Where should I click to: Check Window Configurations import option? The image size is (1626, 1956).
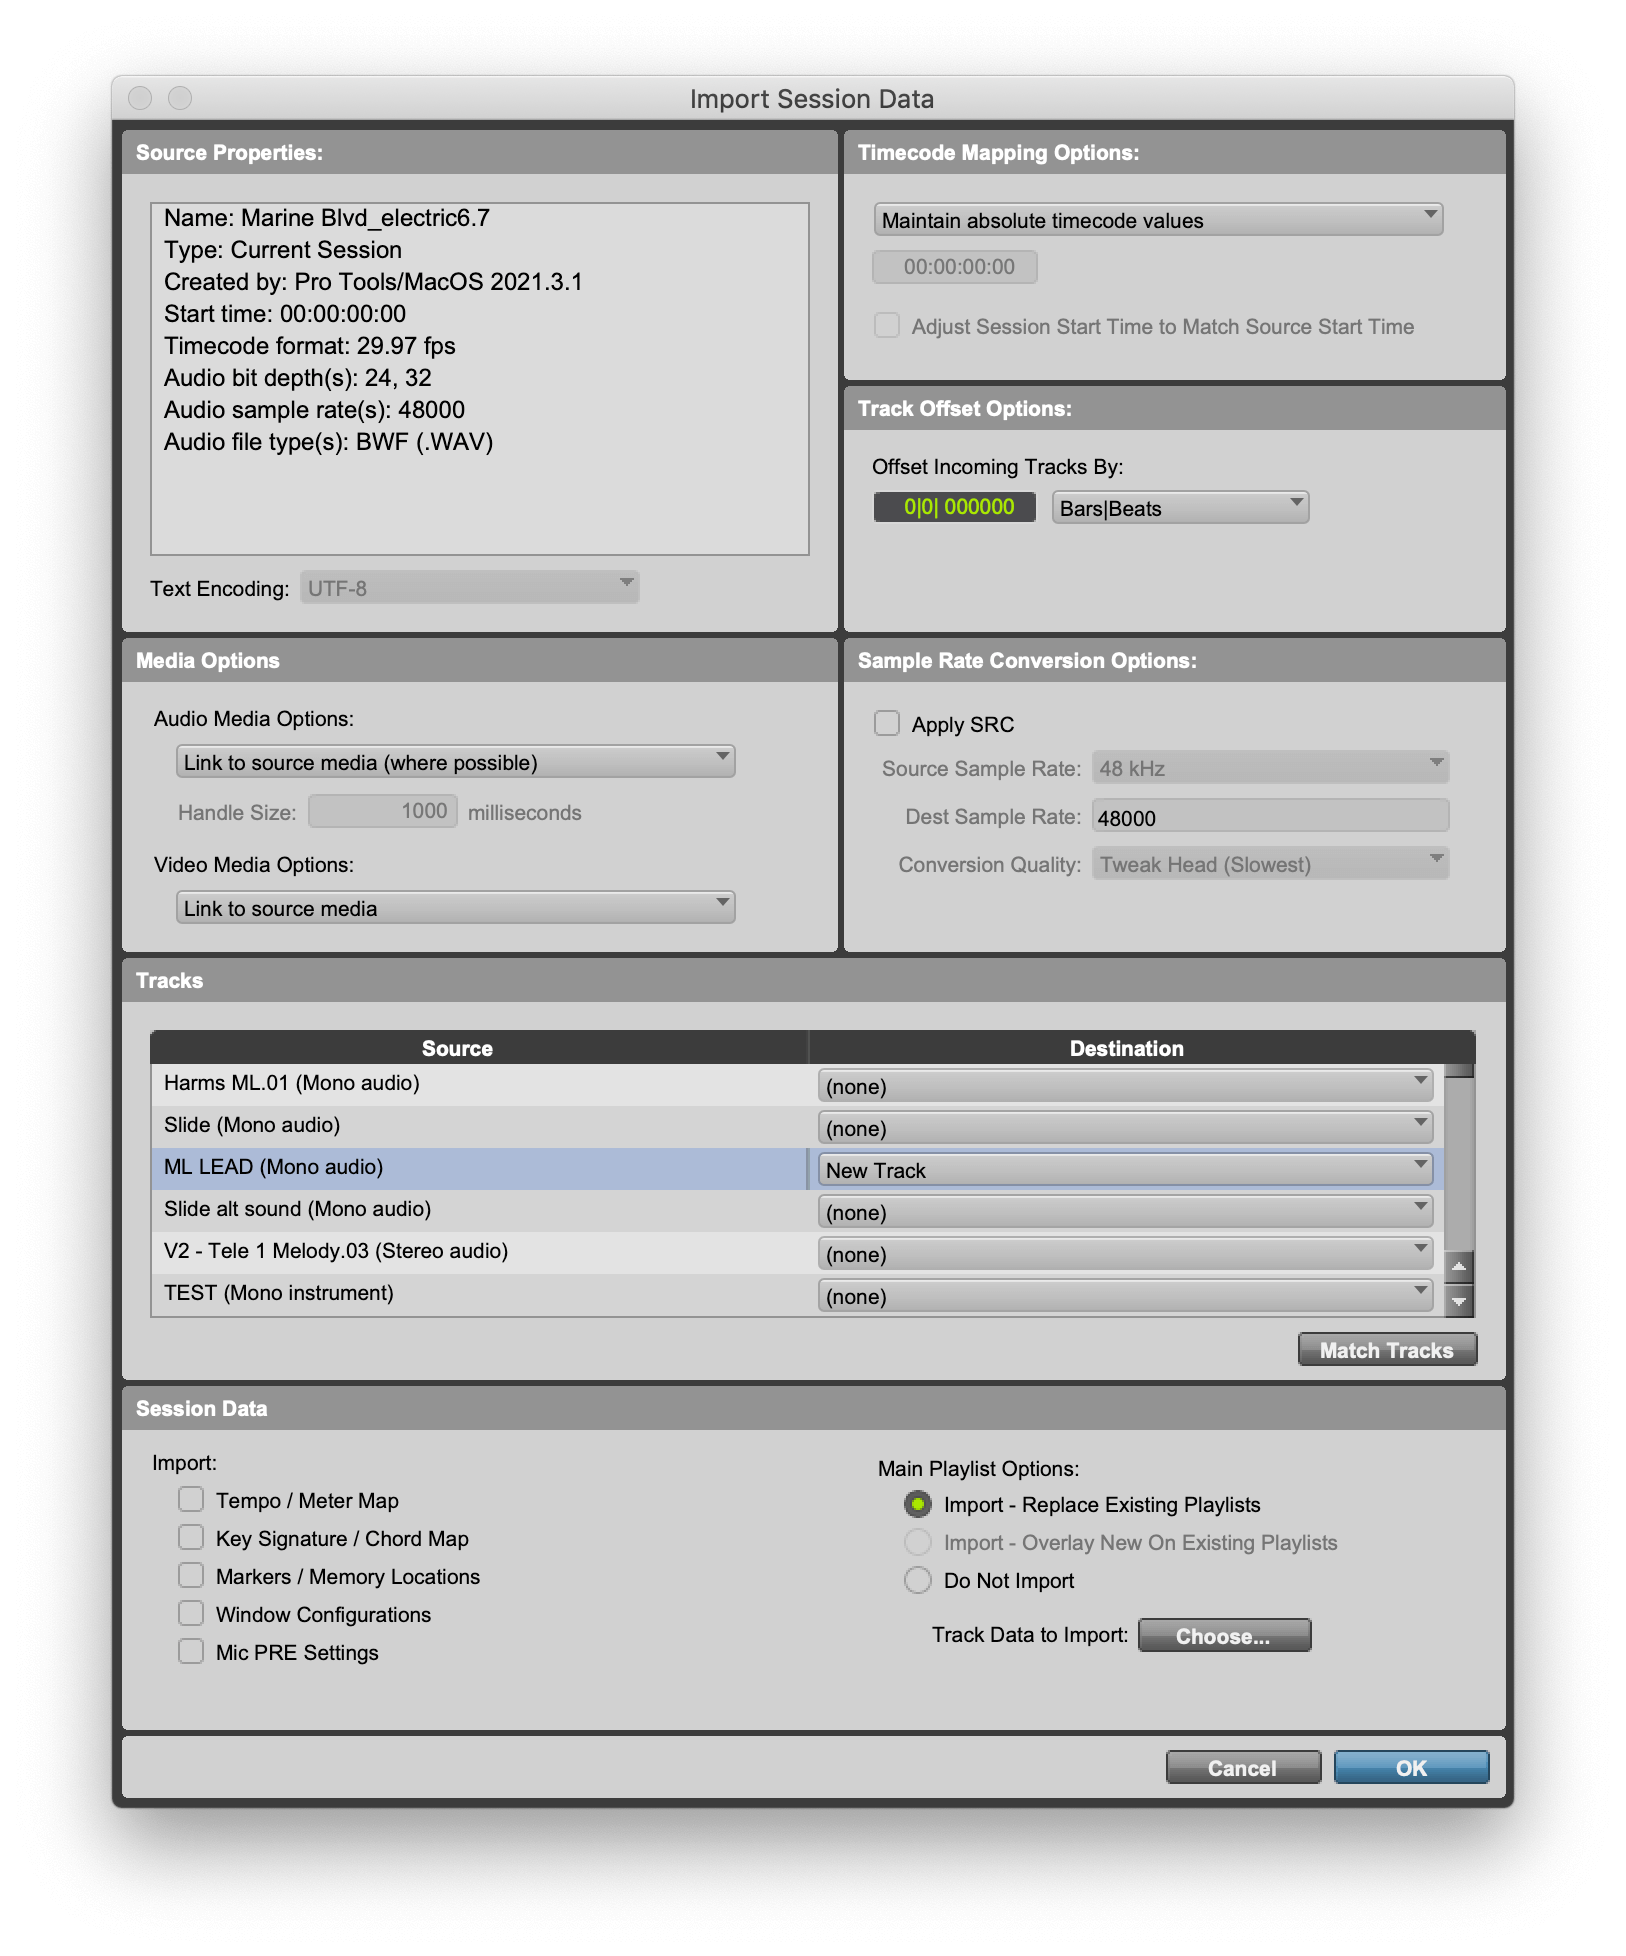[x=191, y=1613]
